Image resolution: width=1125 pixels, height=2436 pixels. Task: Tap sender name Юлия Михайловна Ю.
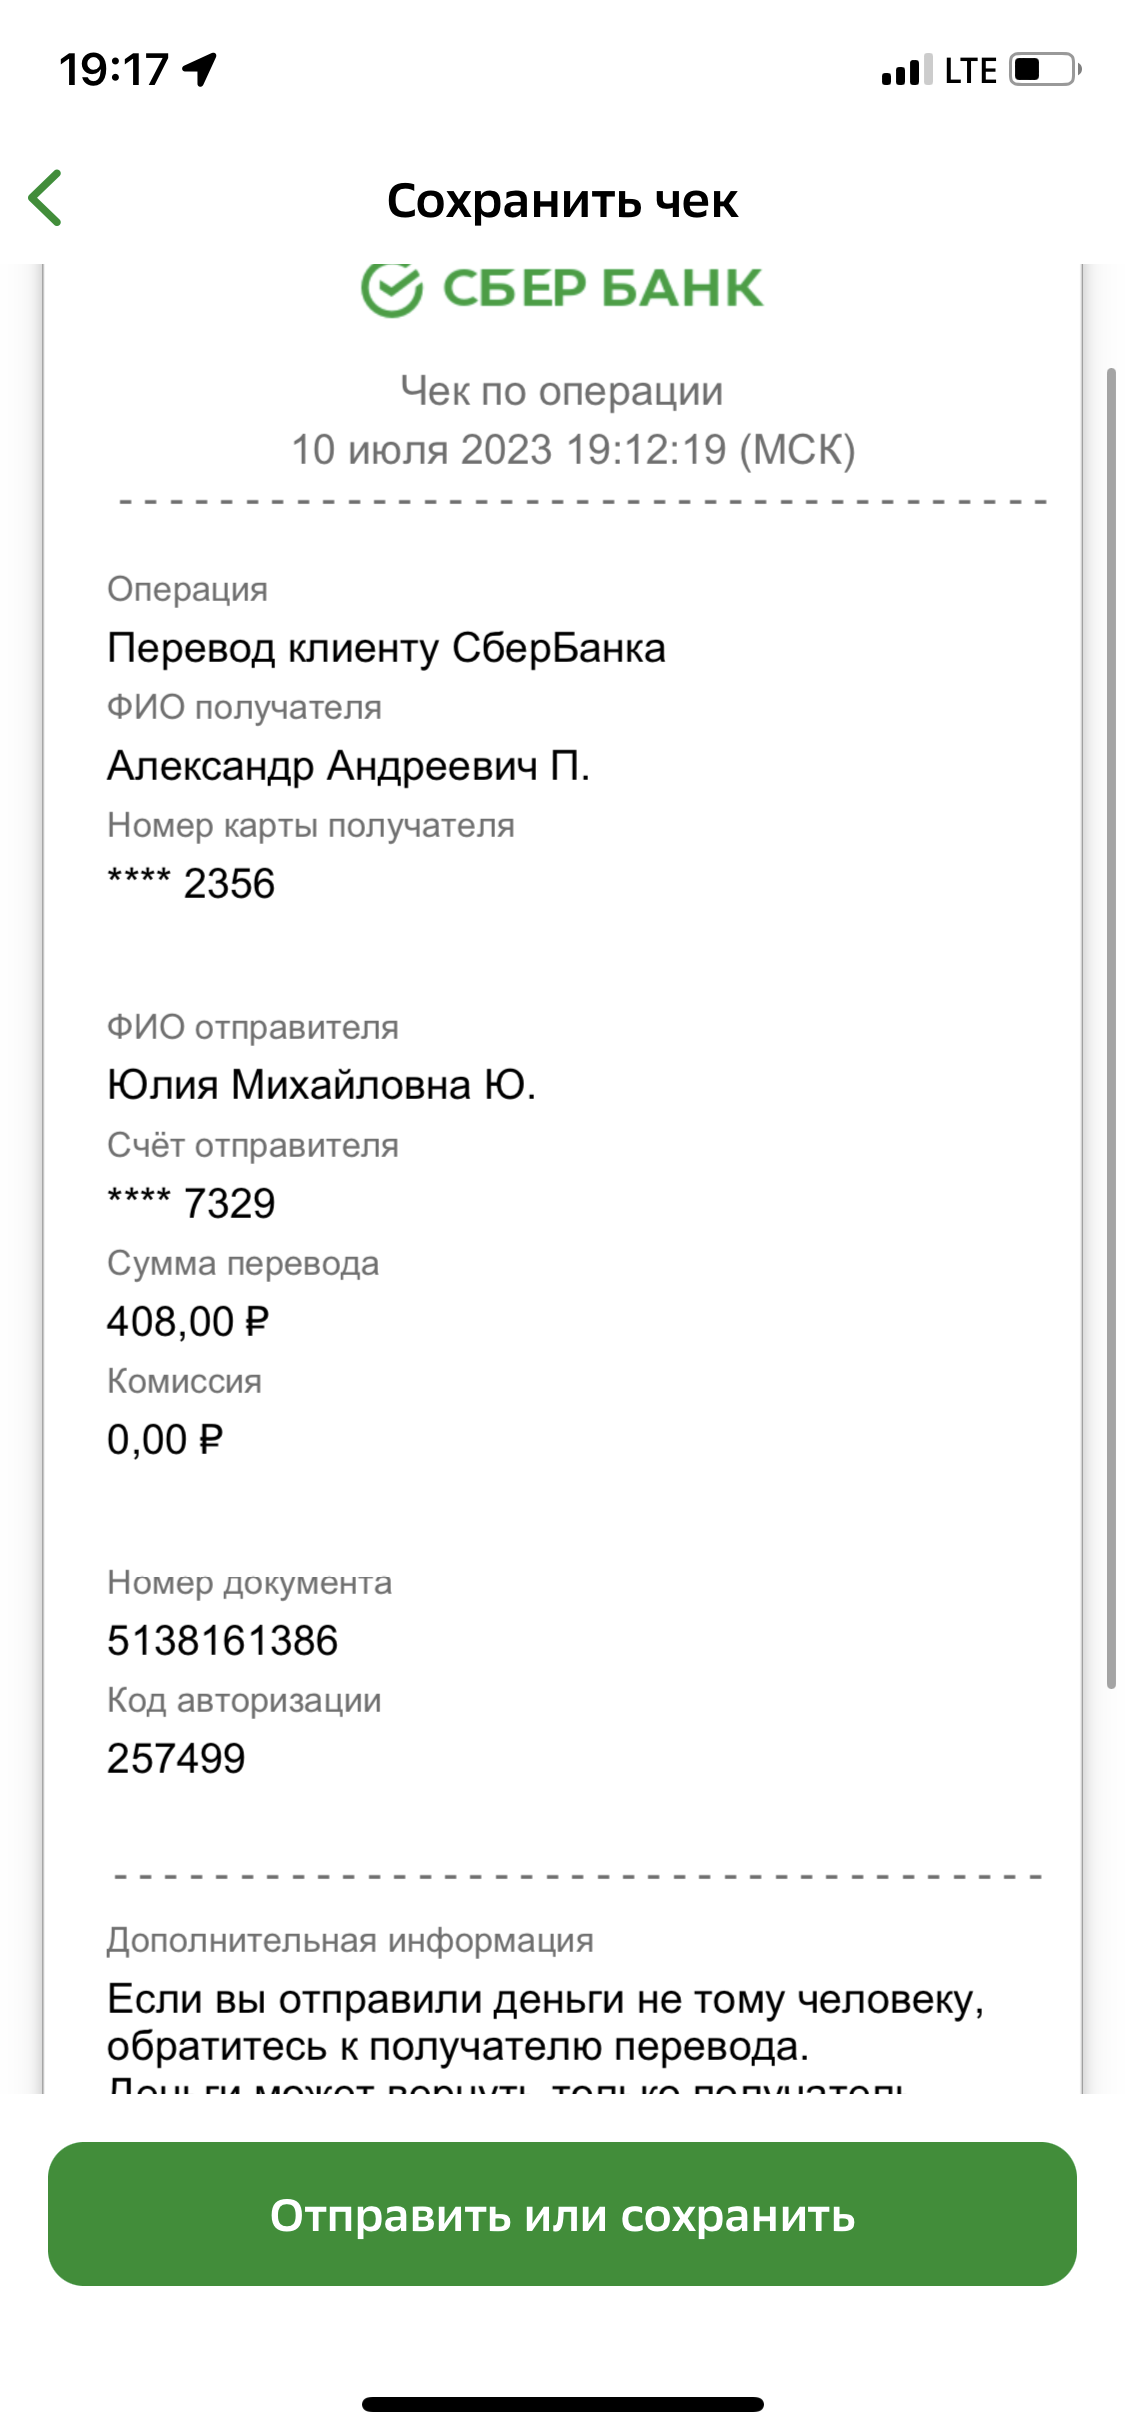click(x=321, y=1085)
